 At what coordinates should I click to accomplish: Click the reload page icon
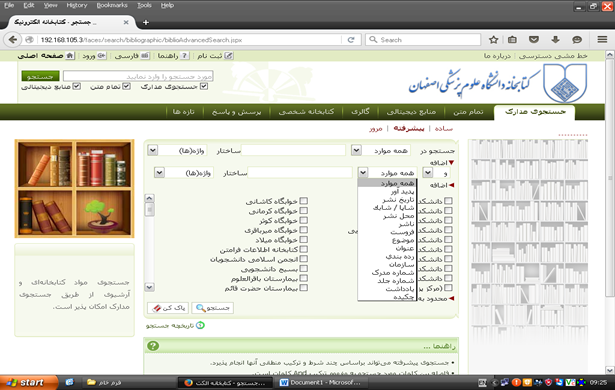[x=351, y=40]
